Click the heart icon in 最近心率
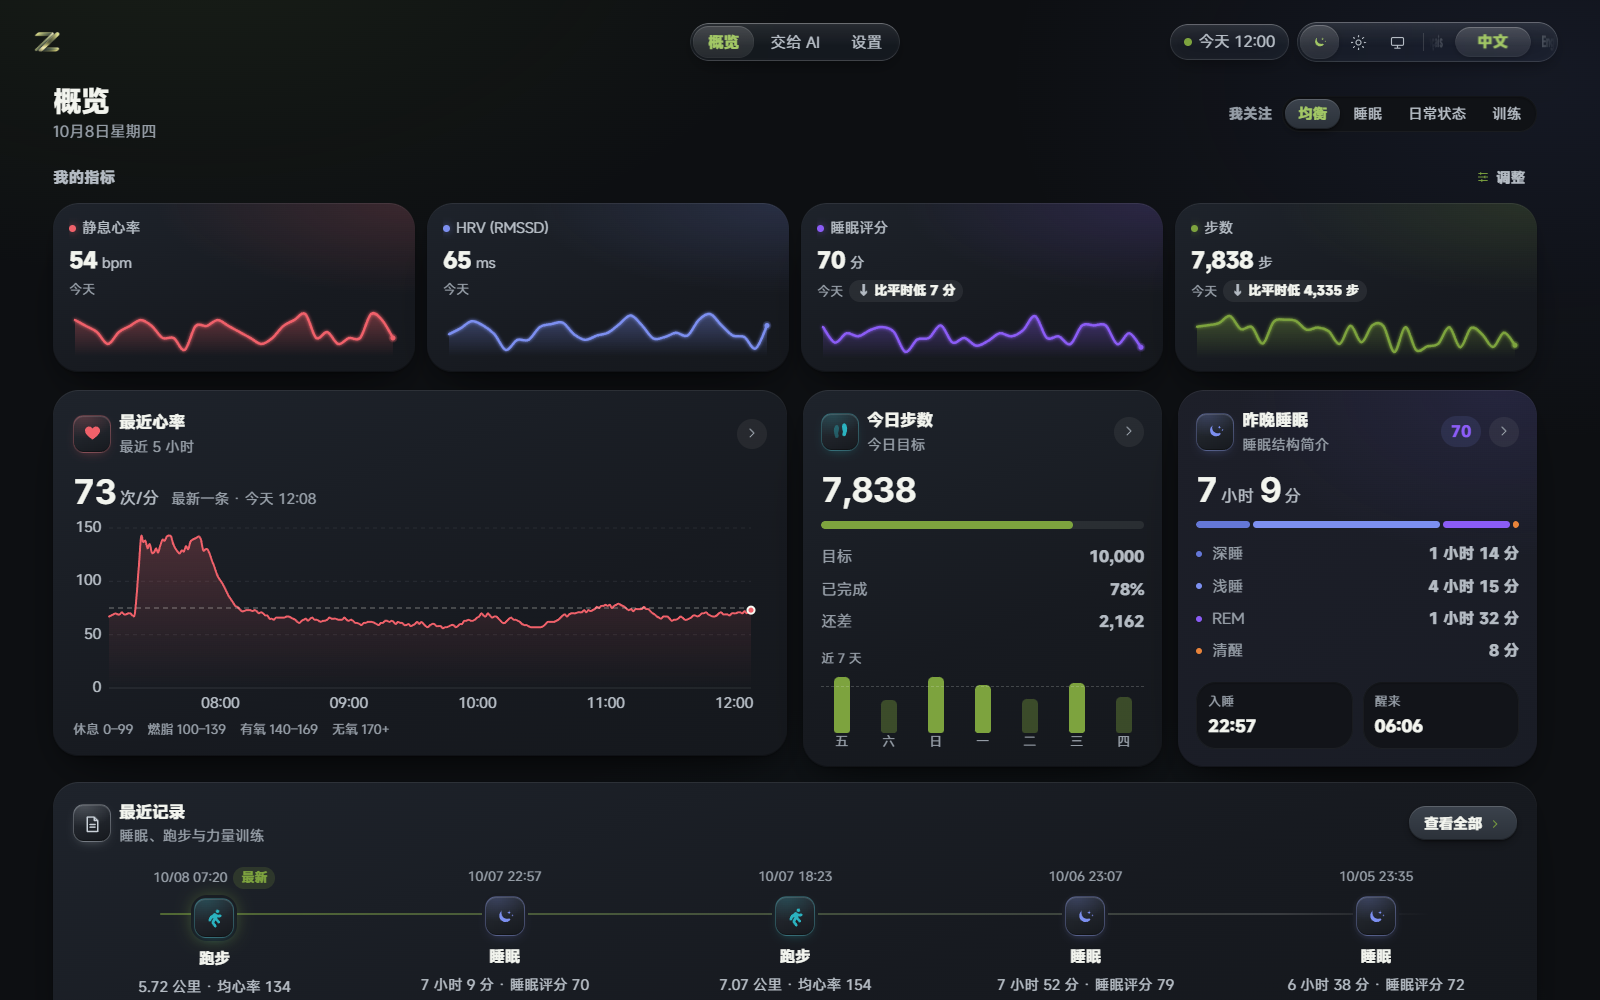The height and width of the screenshot is (1000, 1600). pyautogui.click(x=92, y=433)
